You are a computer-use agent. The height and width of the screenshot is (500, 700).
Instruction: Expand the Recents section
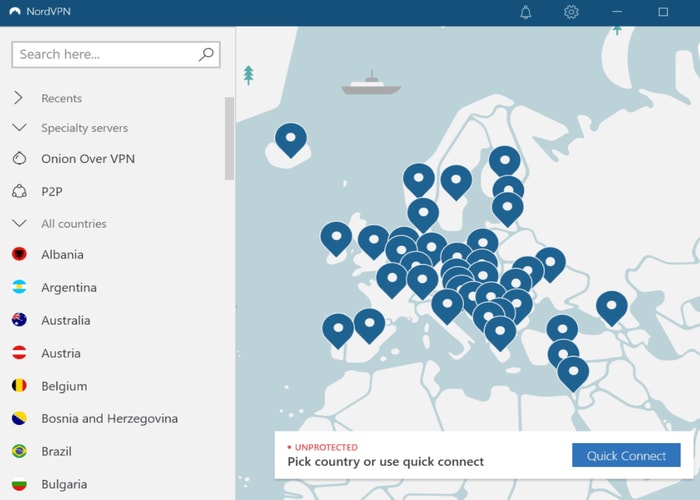pyautogui.click(x=19, y=98)
